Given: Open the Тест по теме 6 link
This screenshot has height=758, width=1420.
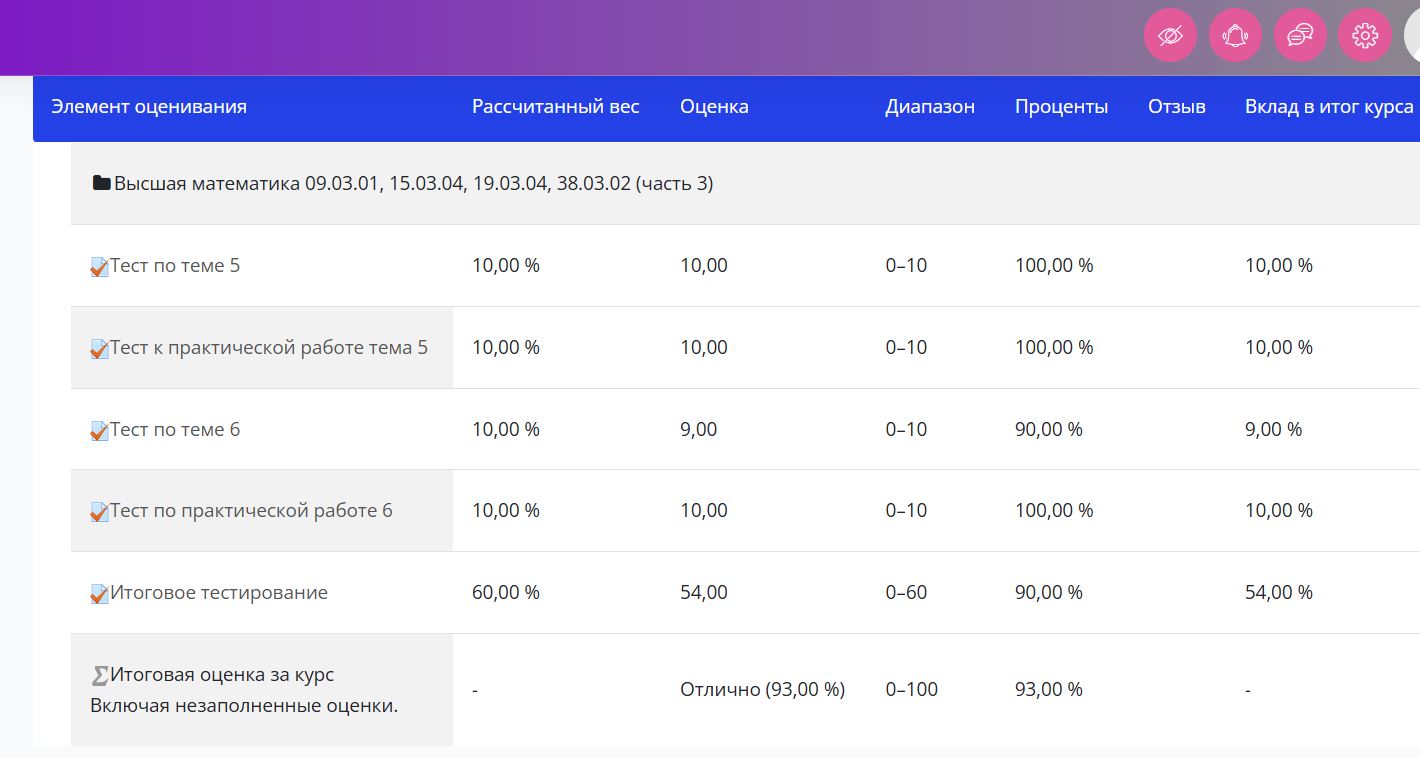Looking at the screenshot, I should click(175, 430).
